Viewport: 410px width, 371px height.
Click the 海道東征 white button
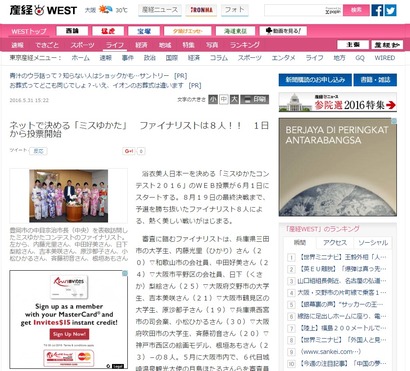(235, 31)
